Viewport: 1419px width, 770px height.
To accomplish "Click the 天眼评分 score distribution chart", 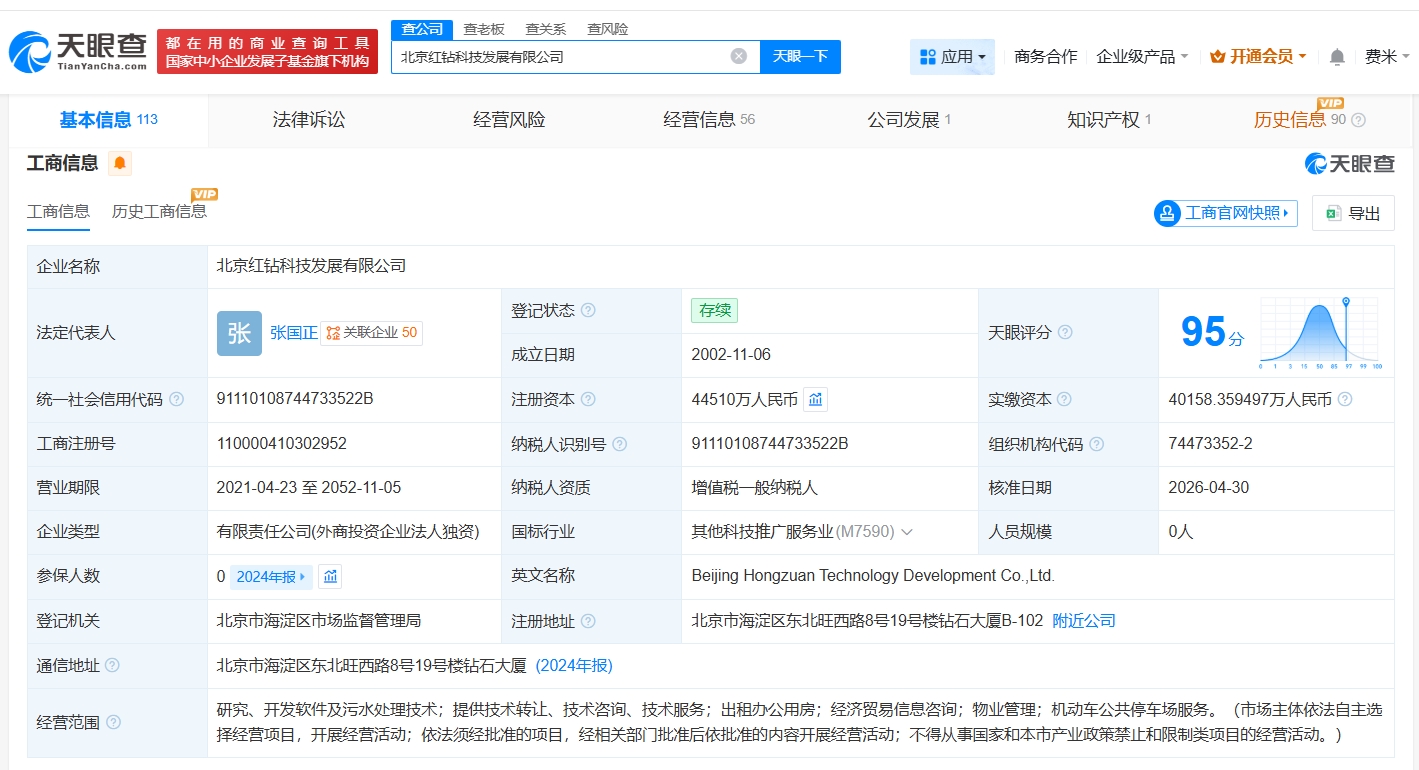I will (x=1320, y=333).
